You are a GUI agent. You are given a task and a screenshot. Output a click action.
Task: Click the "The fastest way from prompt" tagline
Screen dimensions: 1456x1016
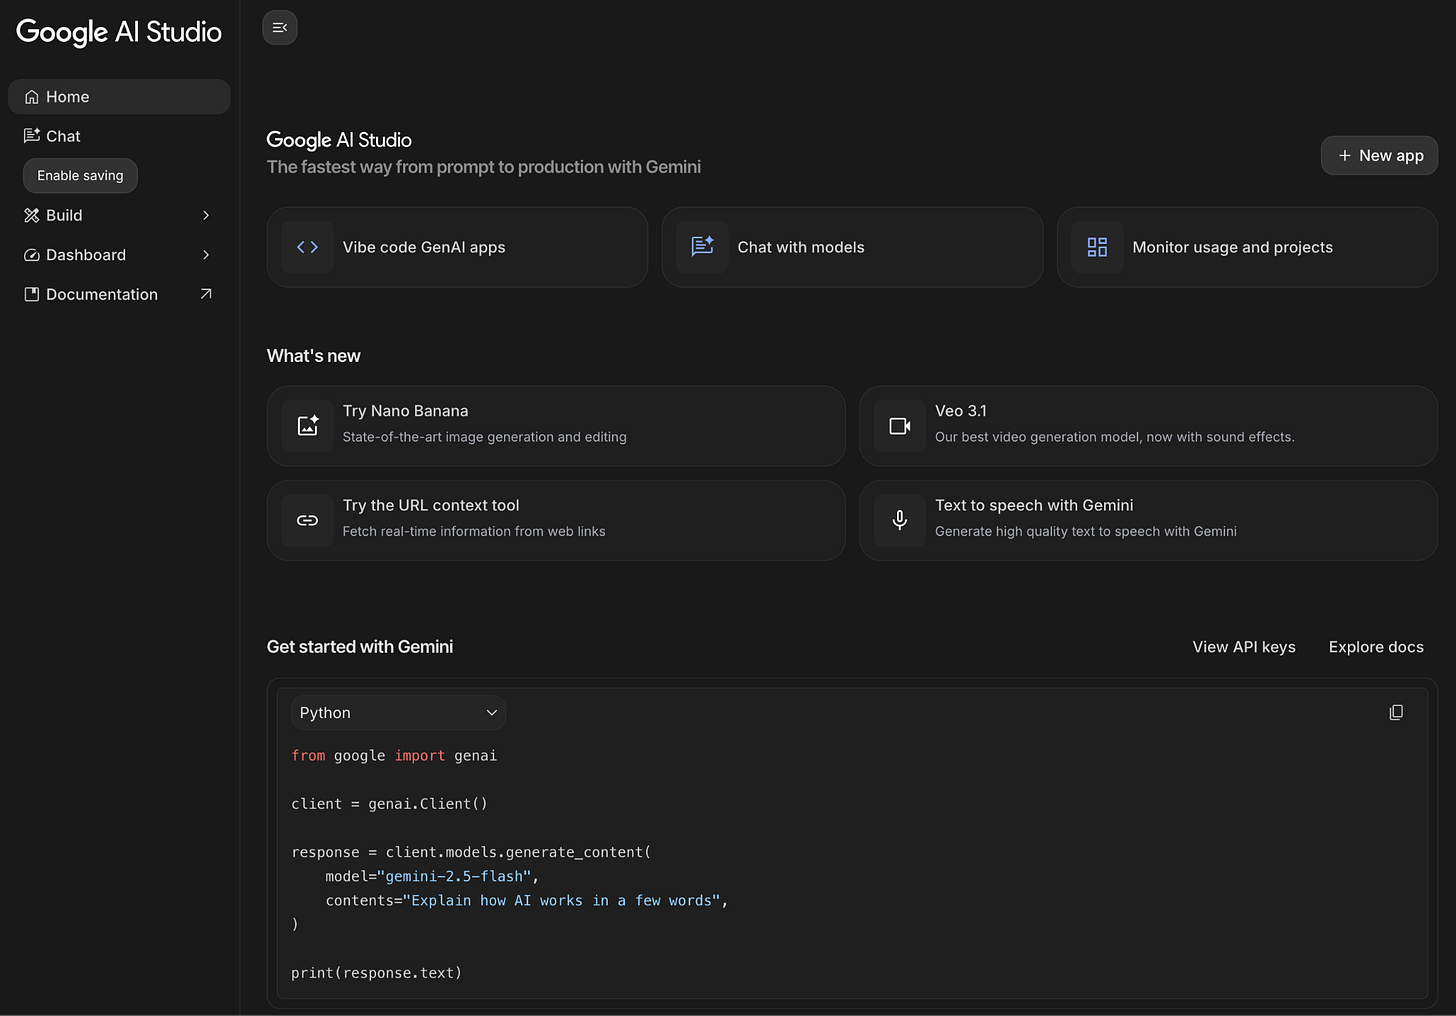[484, 167]
